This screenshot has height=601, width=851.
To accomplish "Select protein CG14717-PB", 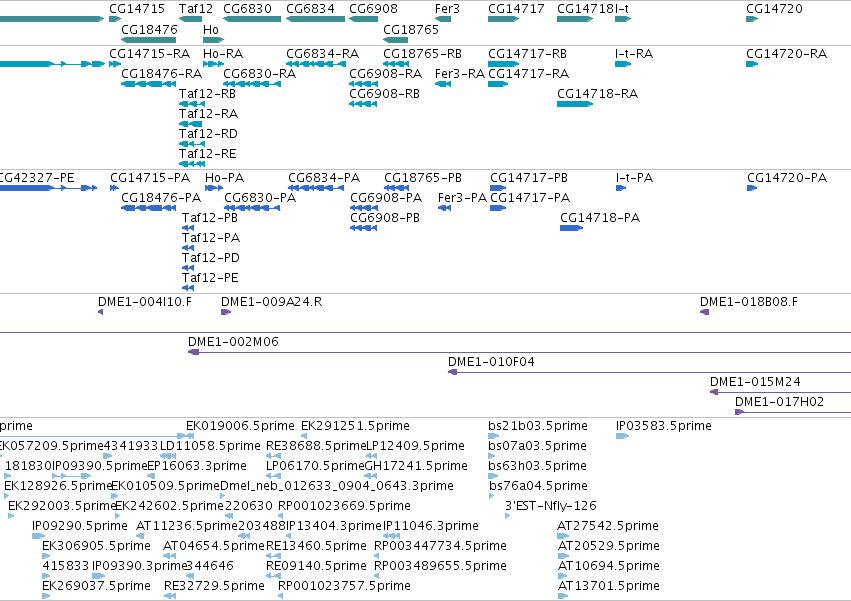I will click(529, 178).
